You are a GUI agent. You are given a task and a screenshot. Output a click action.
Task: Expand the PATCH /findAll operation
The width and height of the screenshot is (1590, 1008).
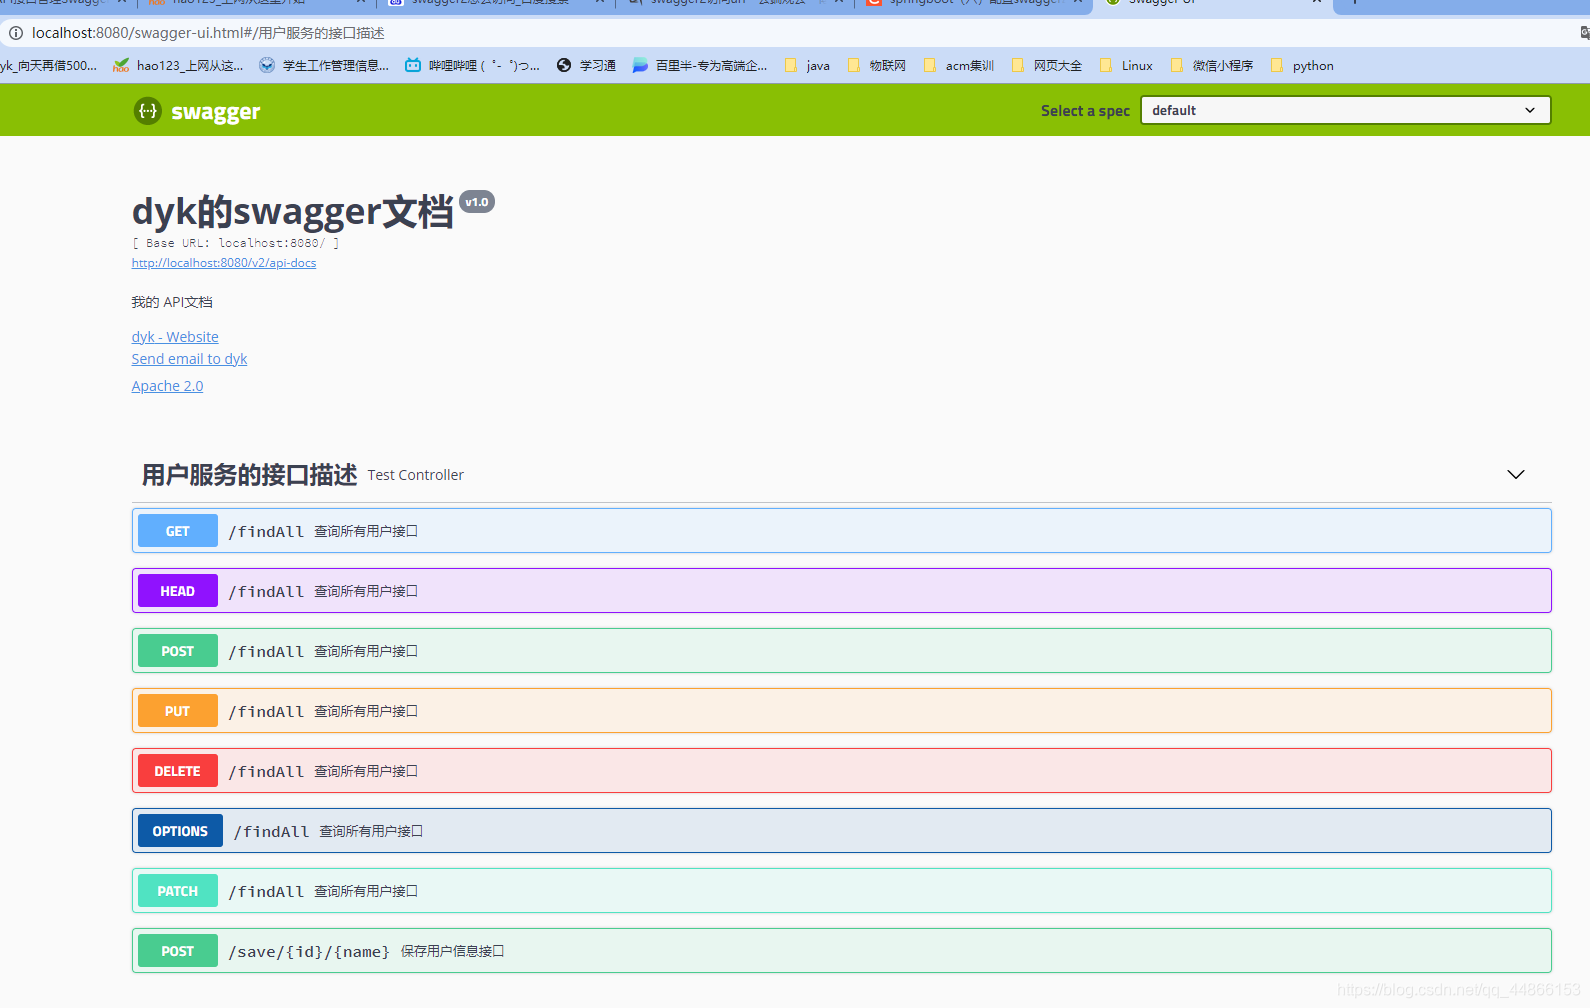click(x=841, y=891)
